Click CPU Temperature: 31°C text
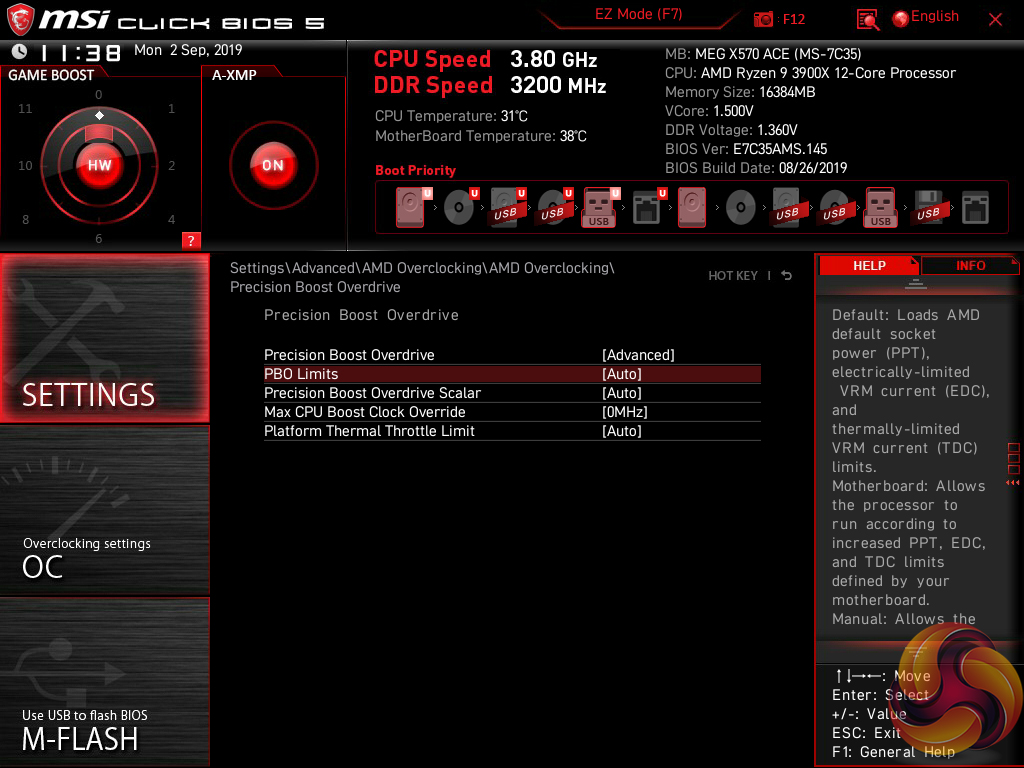This screenshot has height=768, width=1024. pos(451,116)
